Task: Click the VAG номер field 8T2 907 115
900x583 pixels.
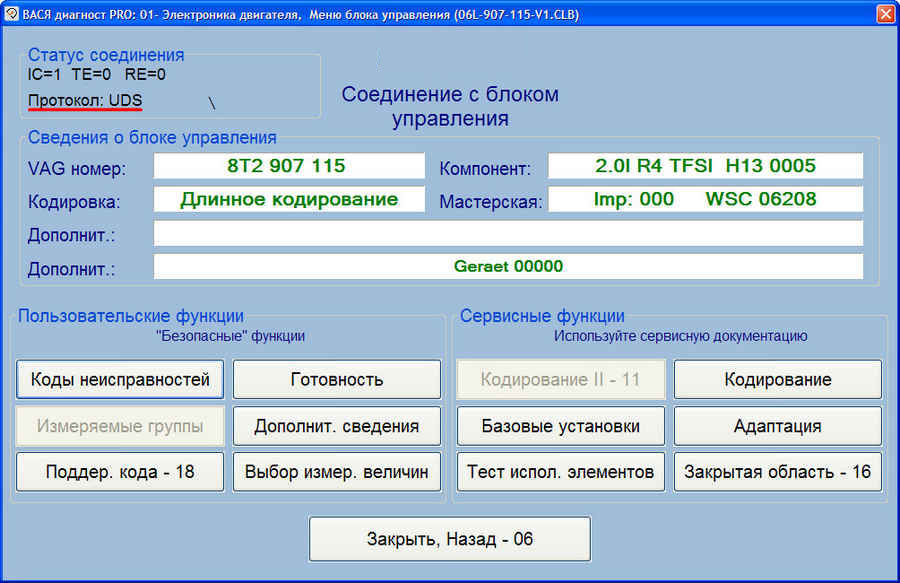Action: 289,166
